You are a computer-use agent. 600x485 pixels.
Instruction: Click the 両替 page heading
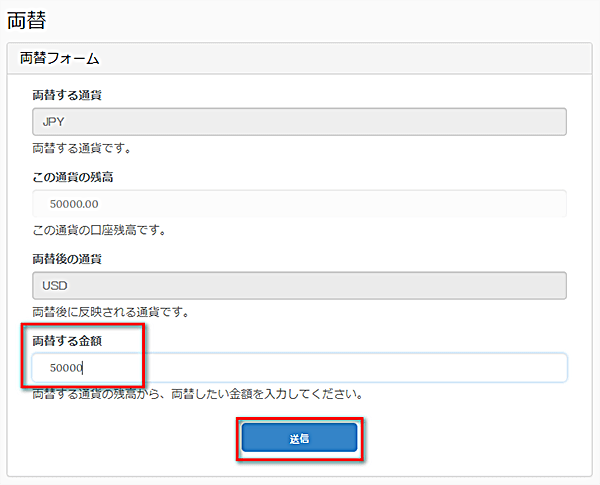[27, 20]
